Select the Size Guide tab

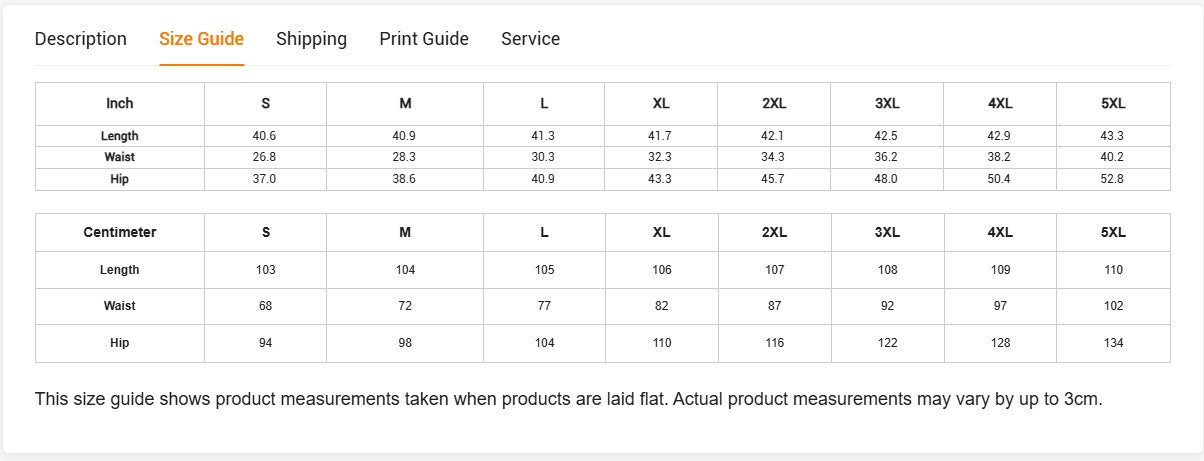coord(201,39)
